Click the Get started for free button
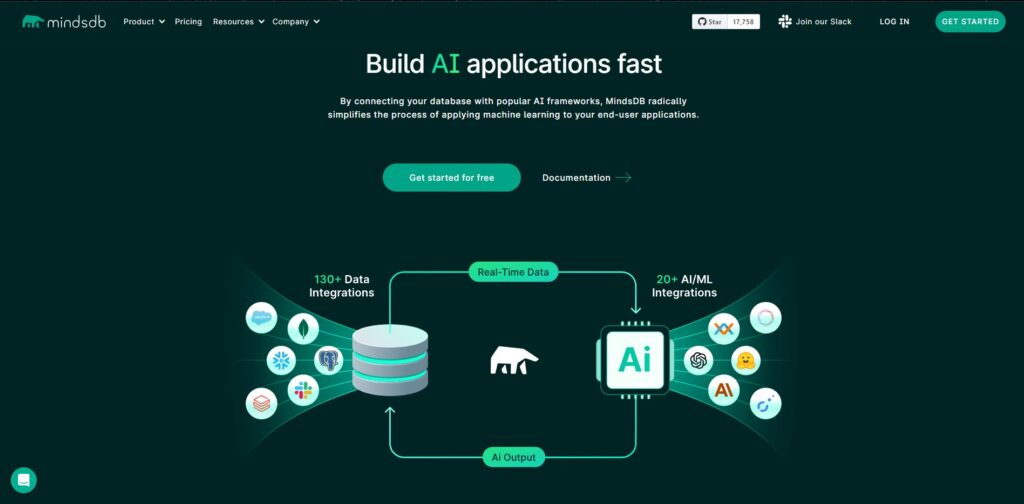The image size is (1024, 504). [451, 178]
